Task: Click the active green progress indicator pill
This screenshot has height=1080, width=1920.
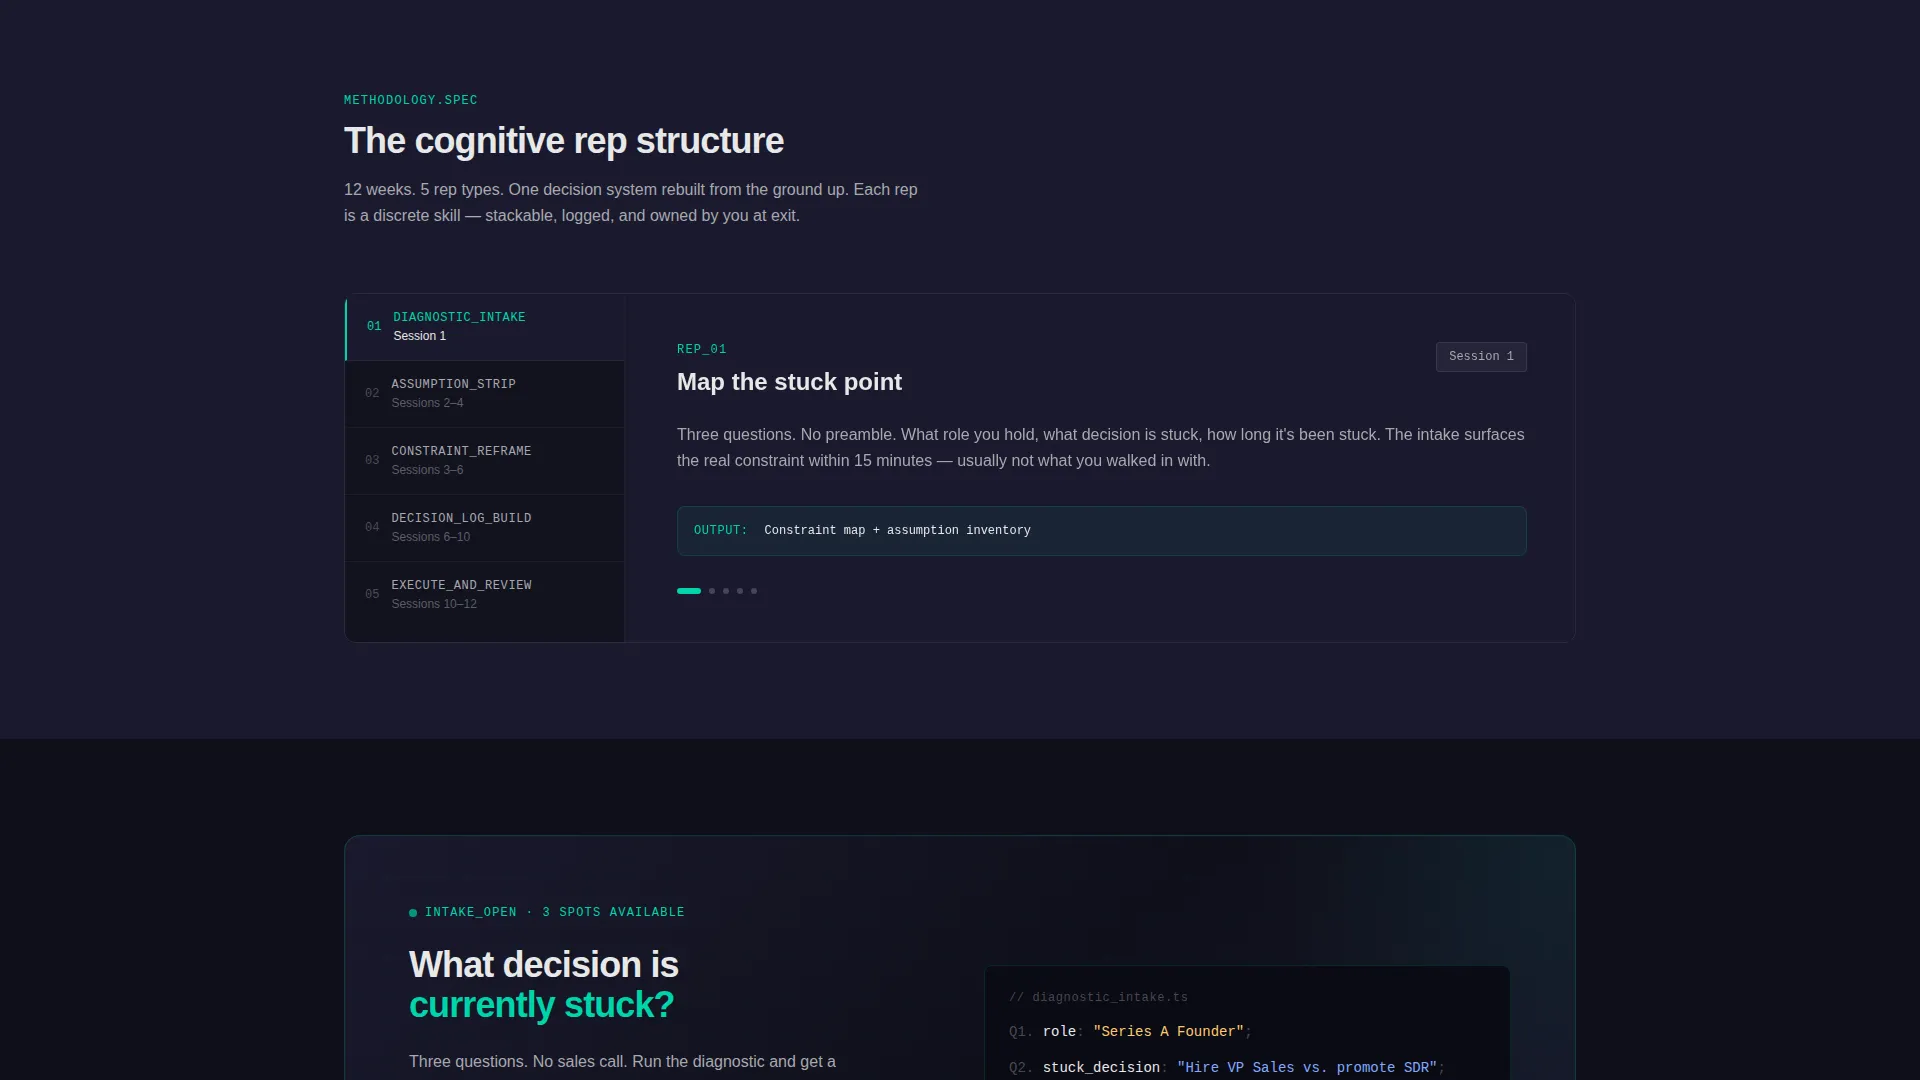Action: pyautogui.click(x=689, y=591)
